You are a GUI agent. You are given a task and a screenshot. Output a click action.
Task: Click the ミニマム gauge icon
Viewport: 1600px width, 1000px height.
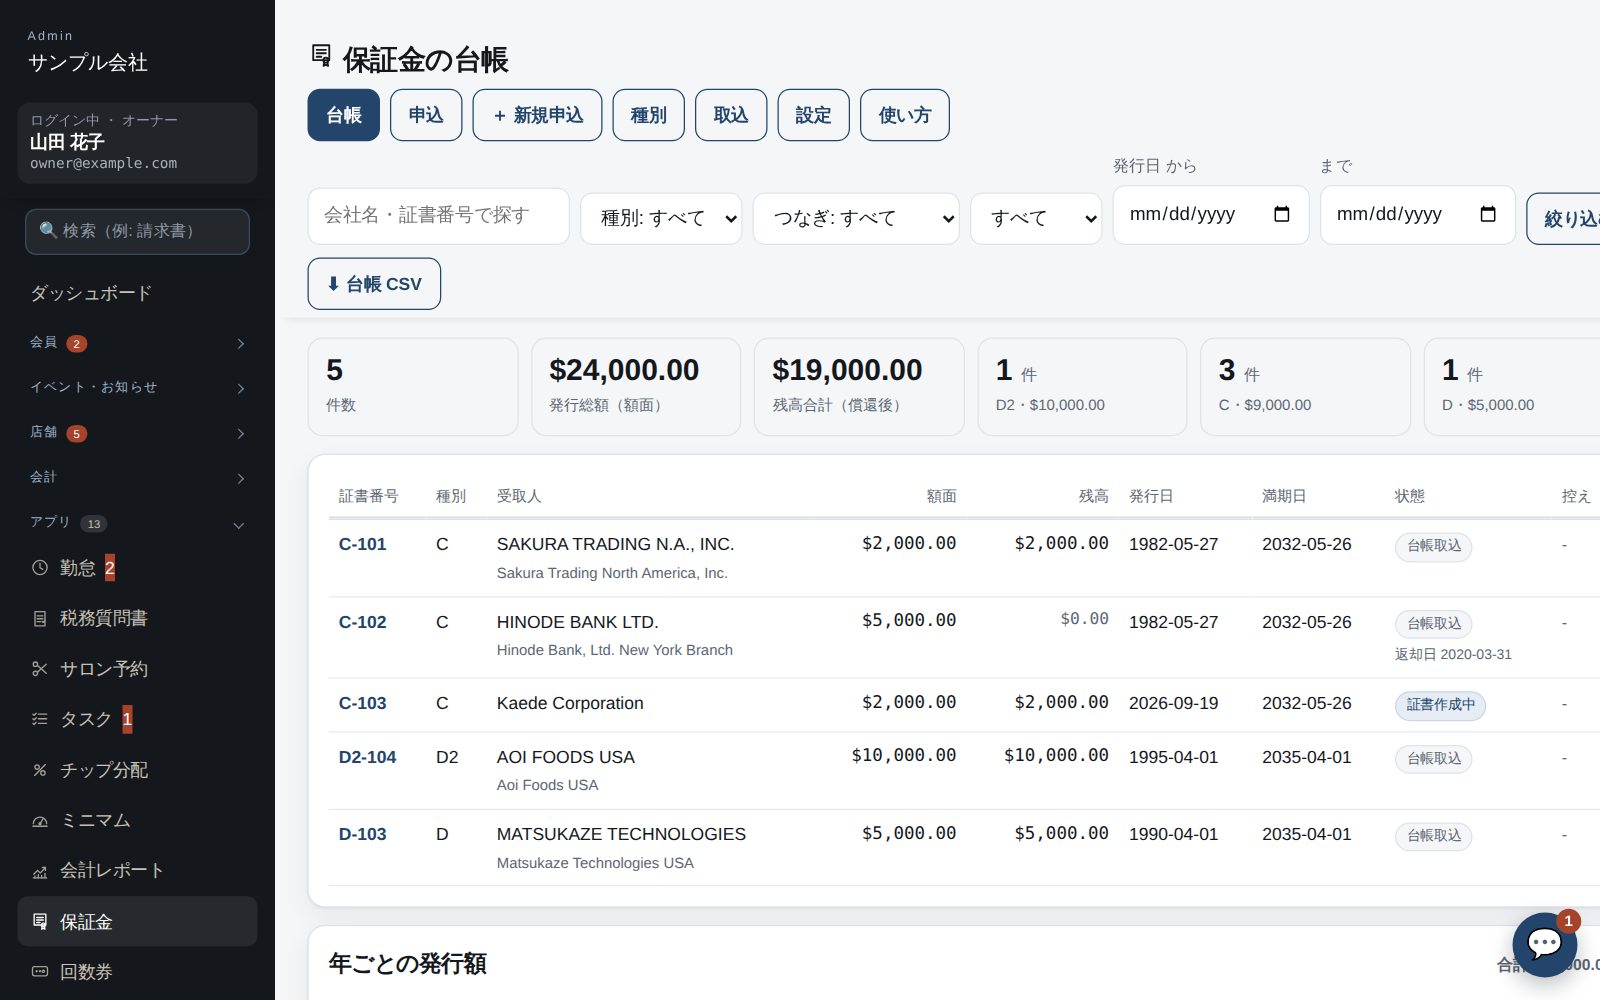pyautogui.click(x=40, y=821)
